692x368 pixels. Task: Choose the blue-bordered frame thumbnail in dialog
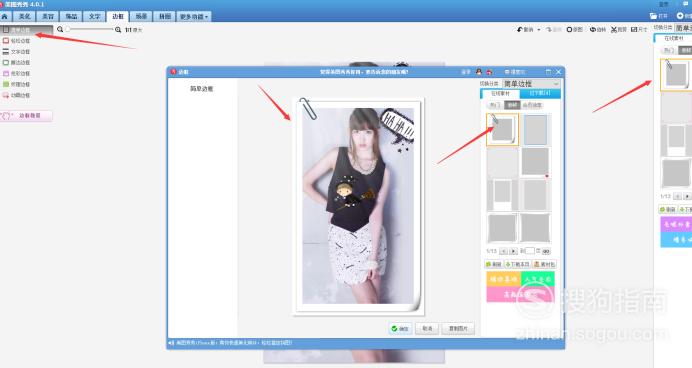point(535,129)
